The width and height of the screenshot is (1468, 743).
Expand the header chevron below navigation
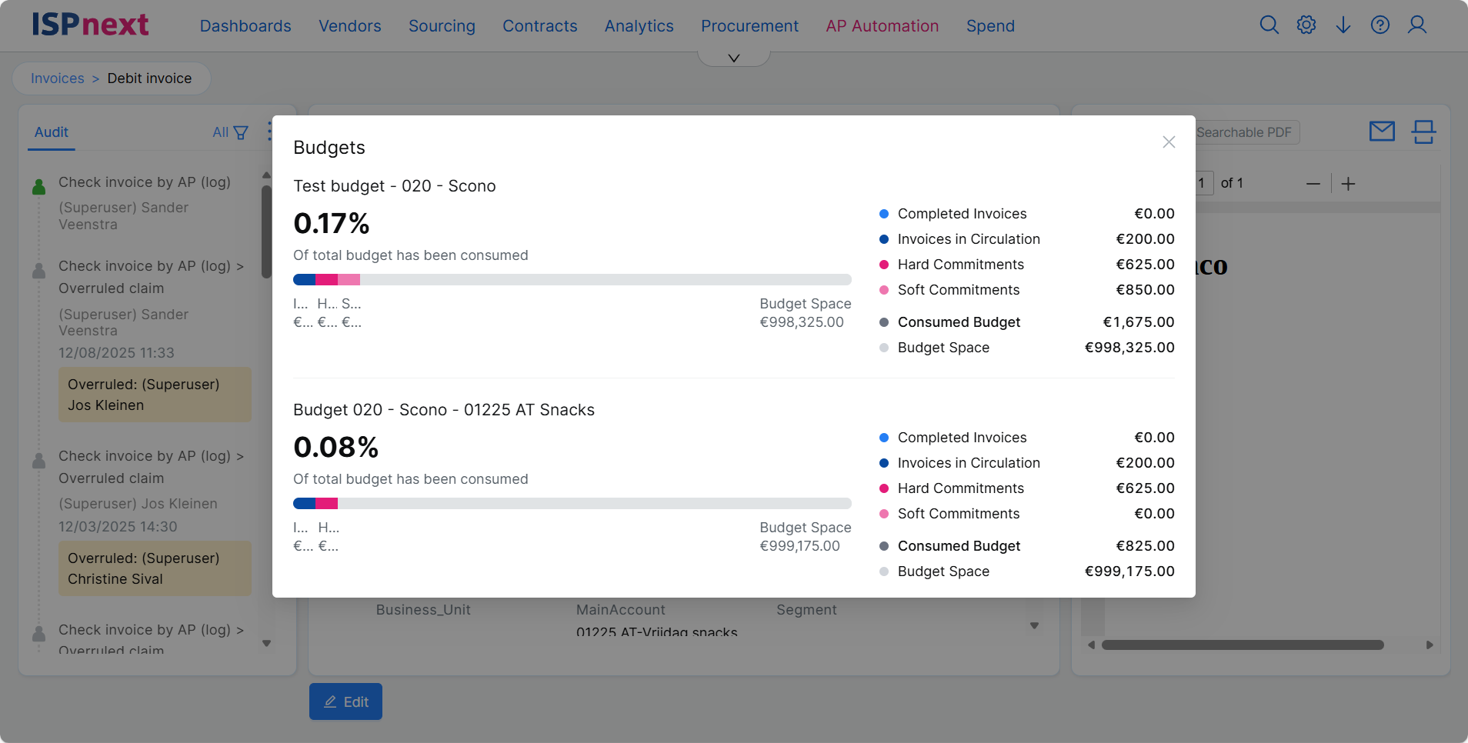point(734,58)
